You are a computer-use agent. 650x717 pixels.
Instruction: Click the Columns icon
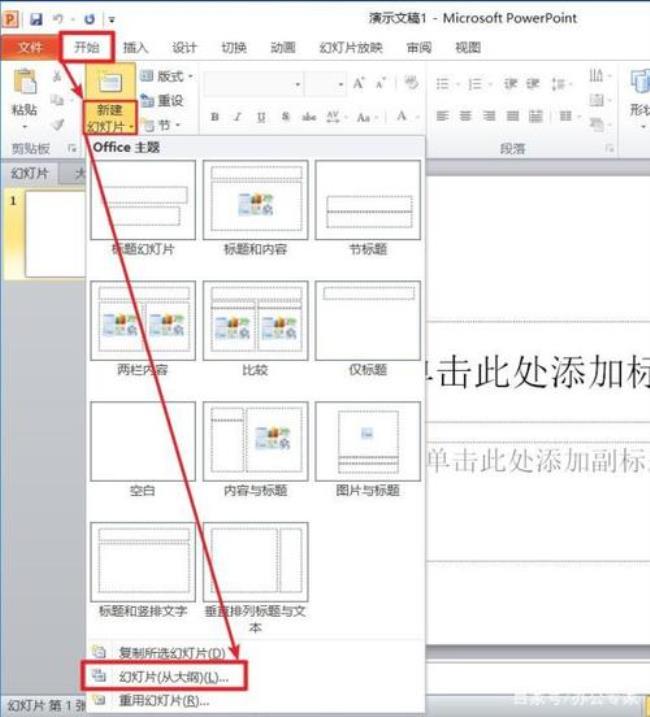click(x=566, y=116)
